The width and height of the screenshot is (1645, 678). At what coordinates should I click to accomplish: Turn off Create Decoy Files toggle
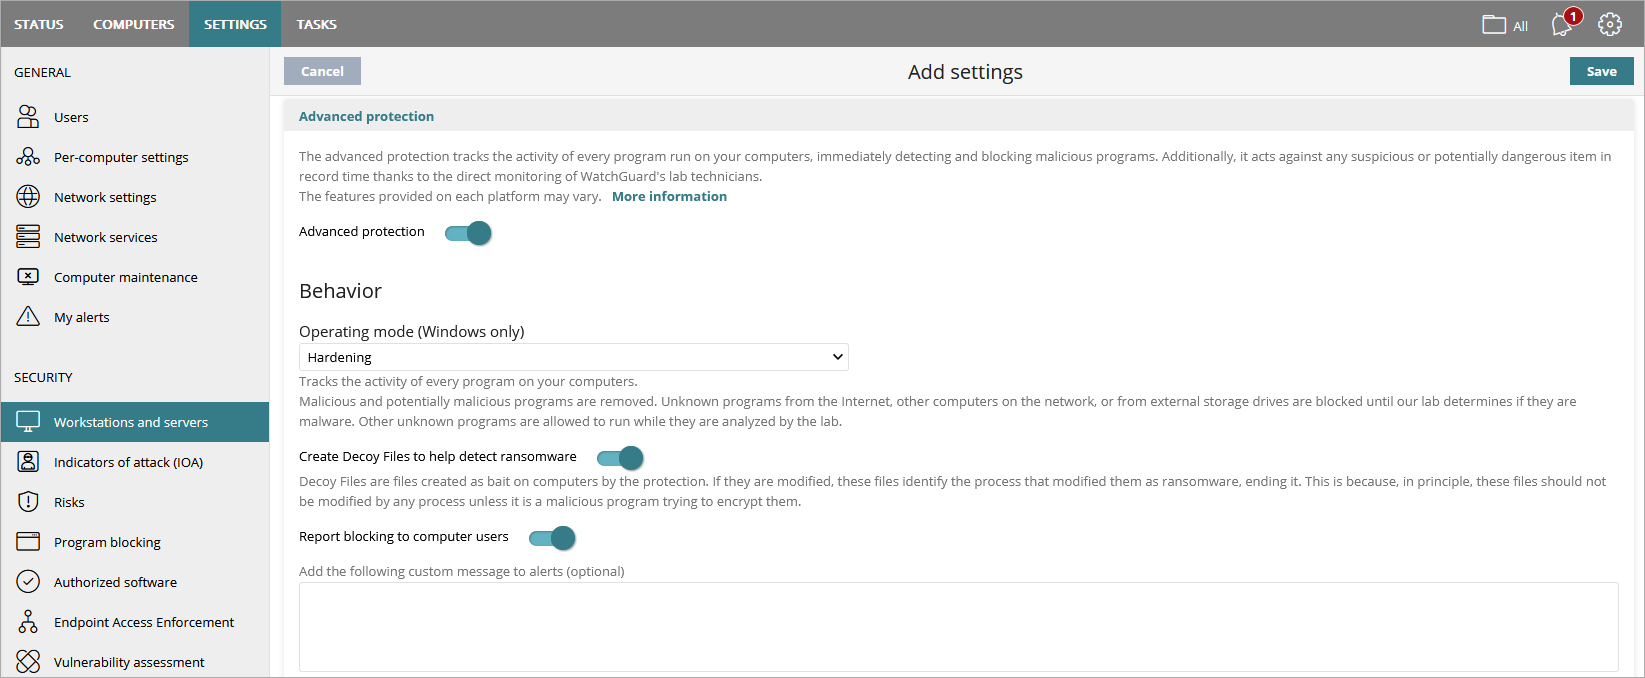[x=620, y=458]
